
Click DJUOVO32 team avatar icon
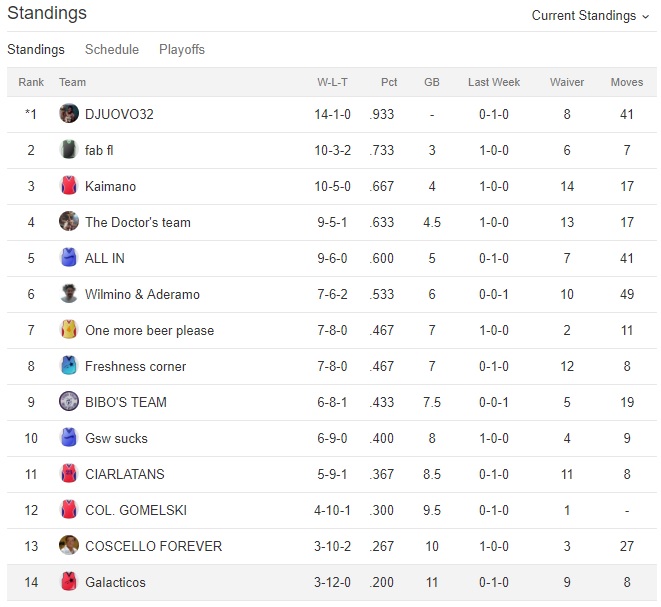coord(69,114)
